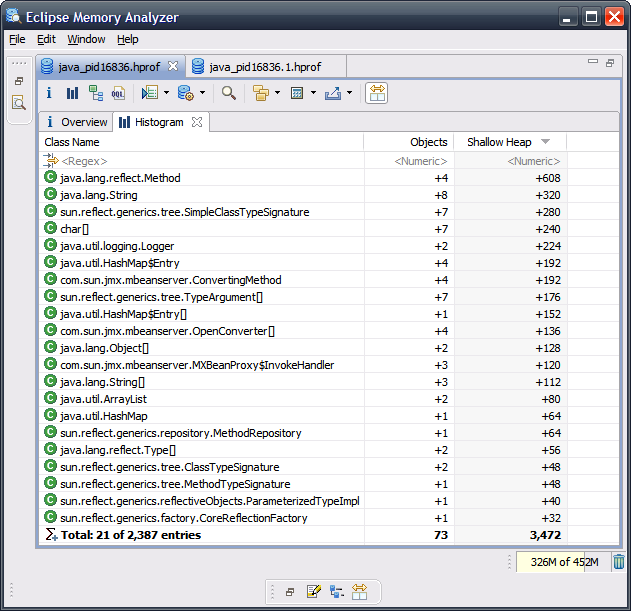Click the notes icon in bottom toolbar
The width and height of the screenshot is (631, 611).
[x=313, y=592]
